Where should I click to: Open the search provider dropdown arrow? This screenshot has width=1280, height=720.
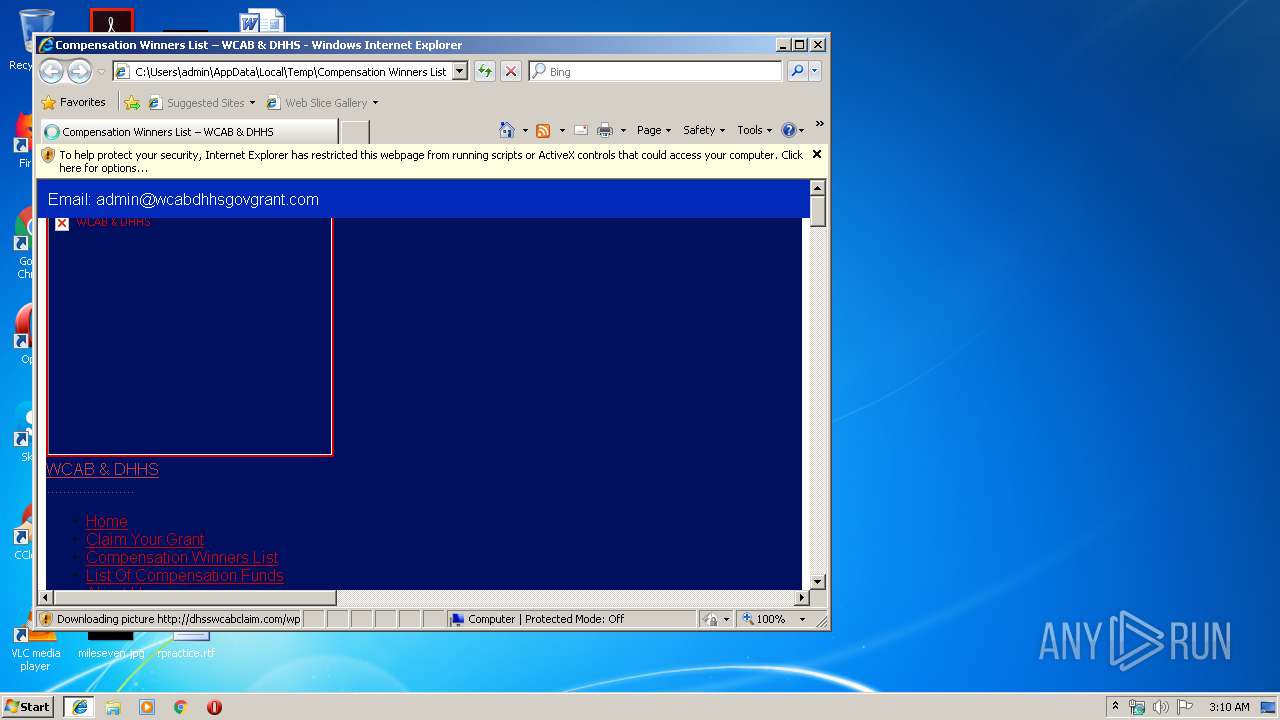coord(815,71)
